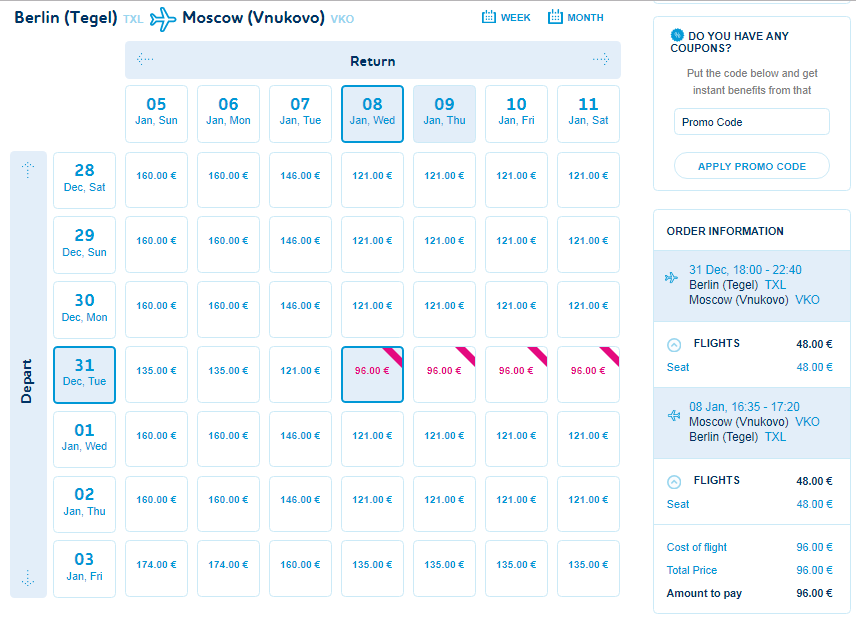
Task: Select return date 06 Jan, Mon
Action: (x=228, y=114)
